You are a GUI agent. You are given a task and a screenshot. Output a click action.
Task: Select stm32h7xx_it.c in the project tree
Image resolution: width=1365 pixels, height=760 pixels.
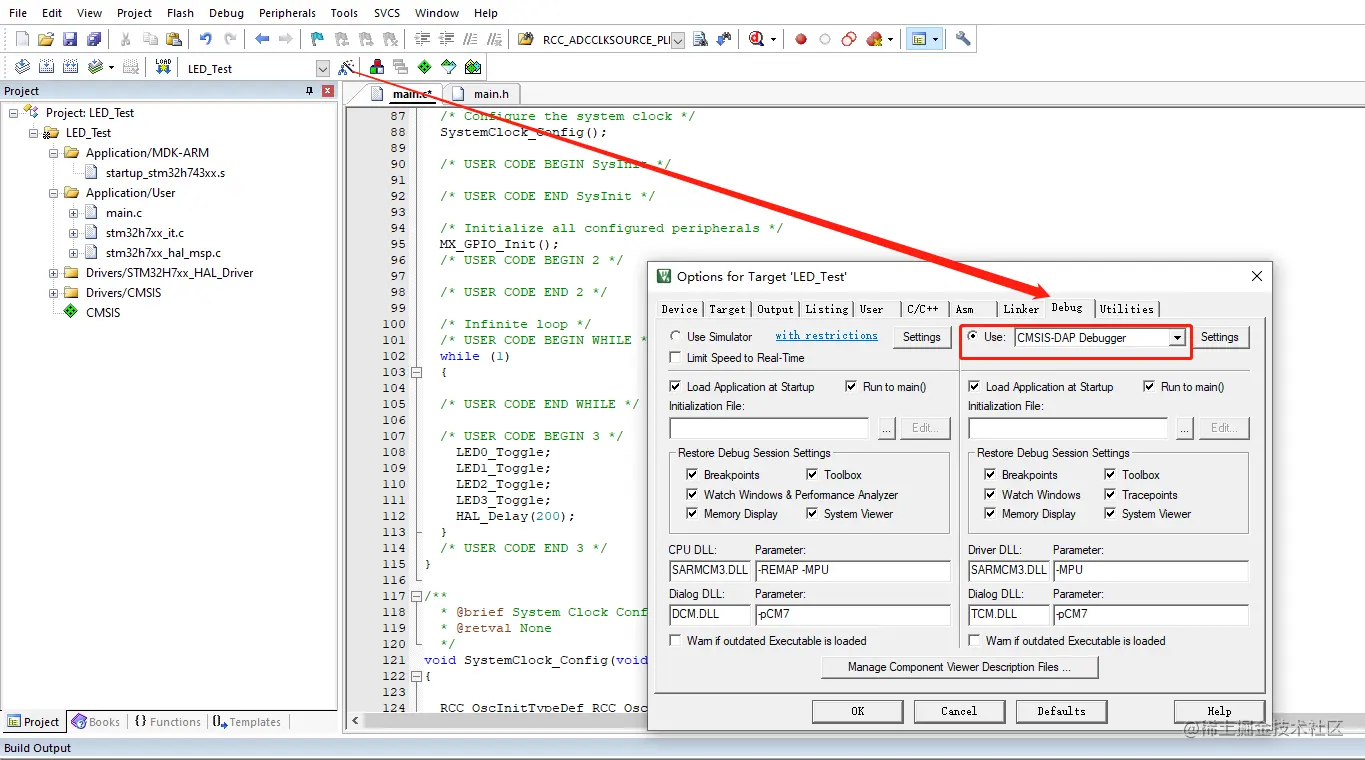tap(145, 233)
